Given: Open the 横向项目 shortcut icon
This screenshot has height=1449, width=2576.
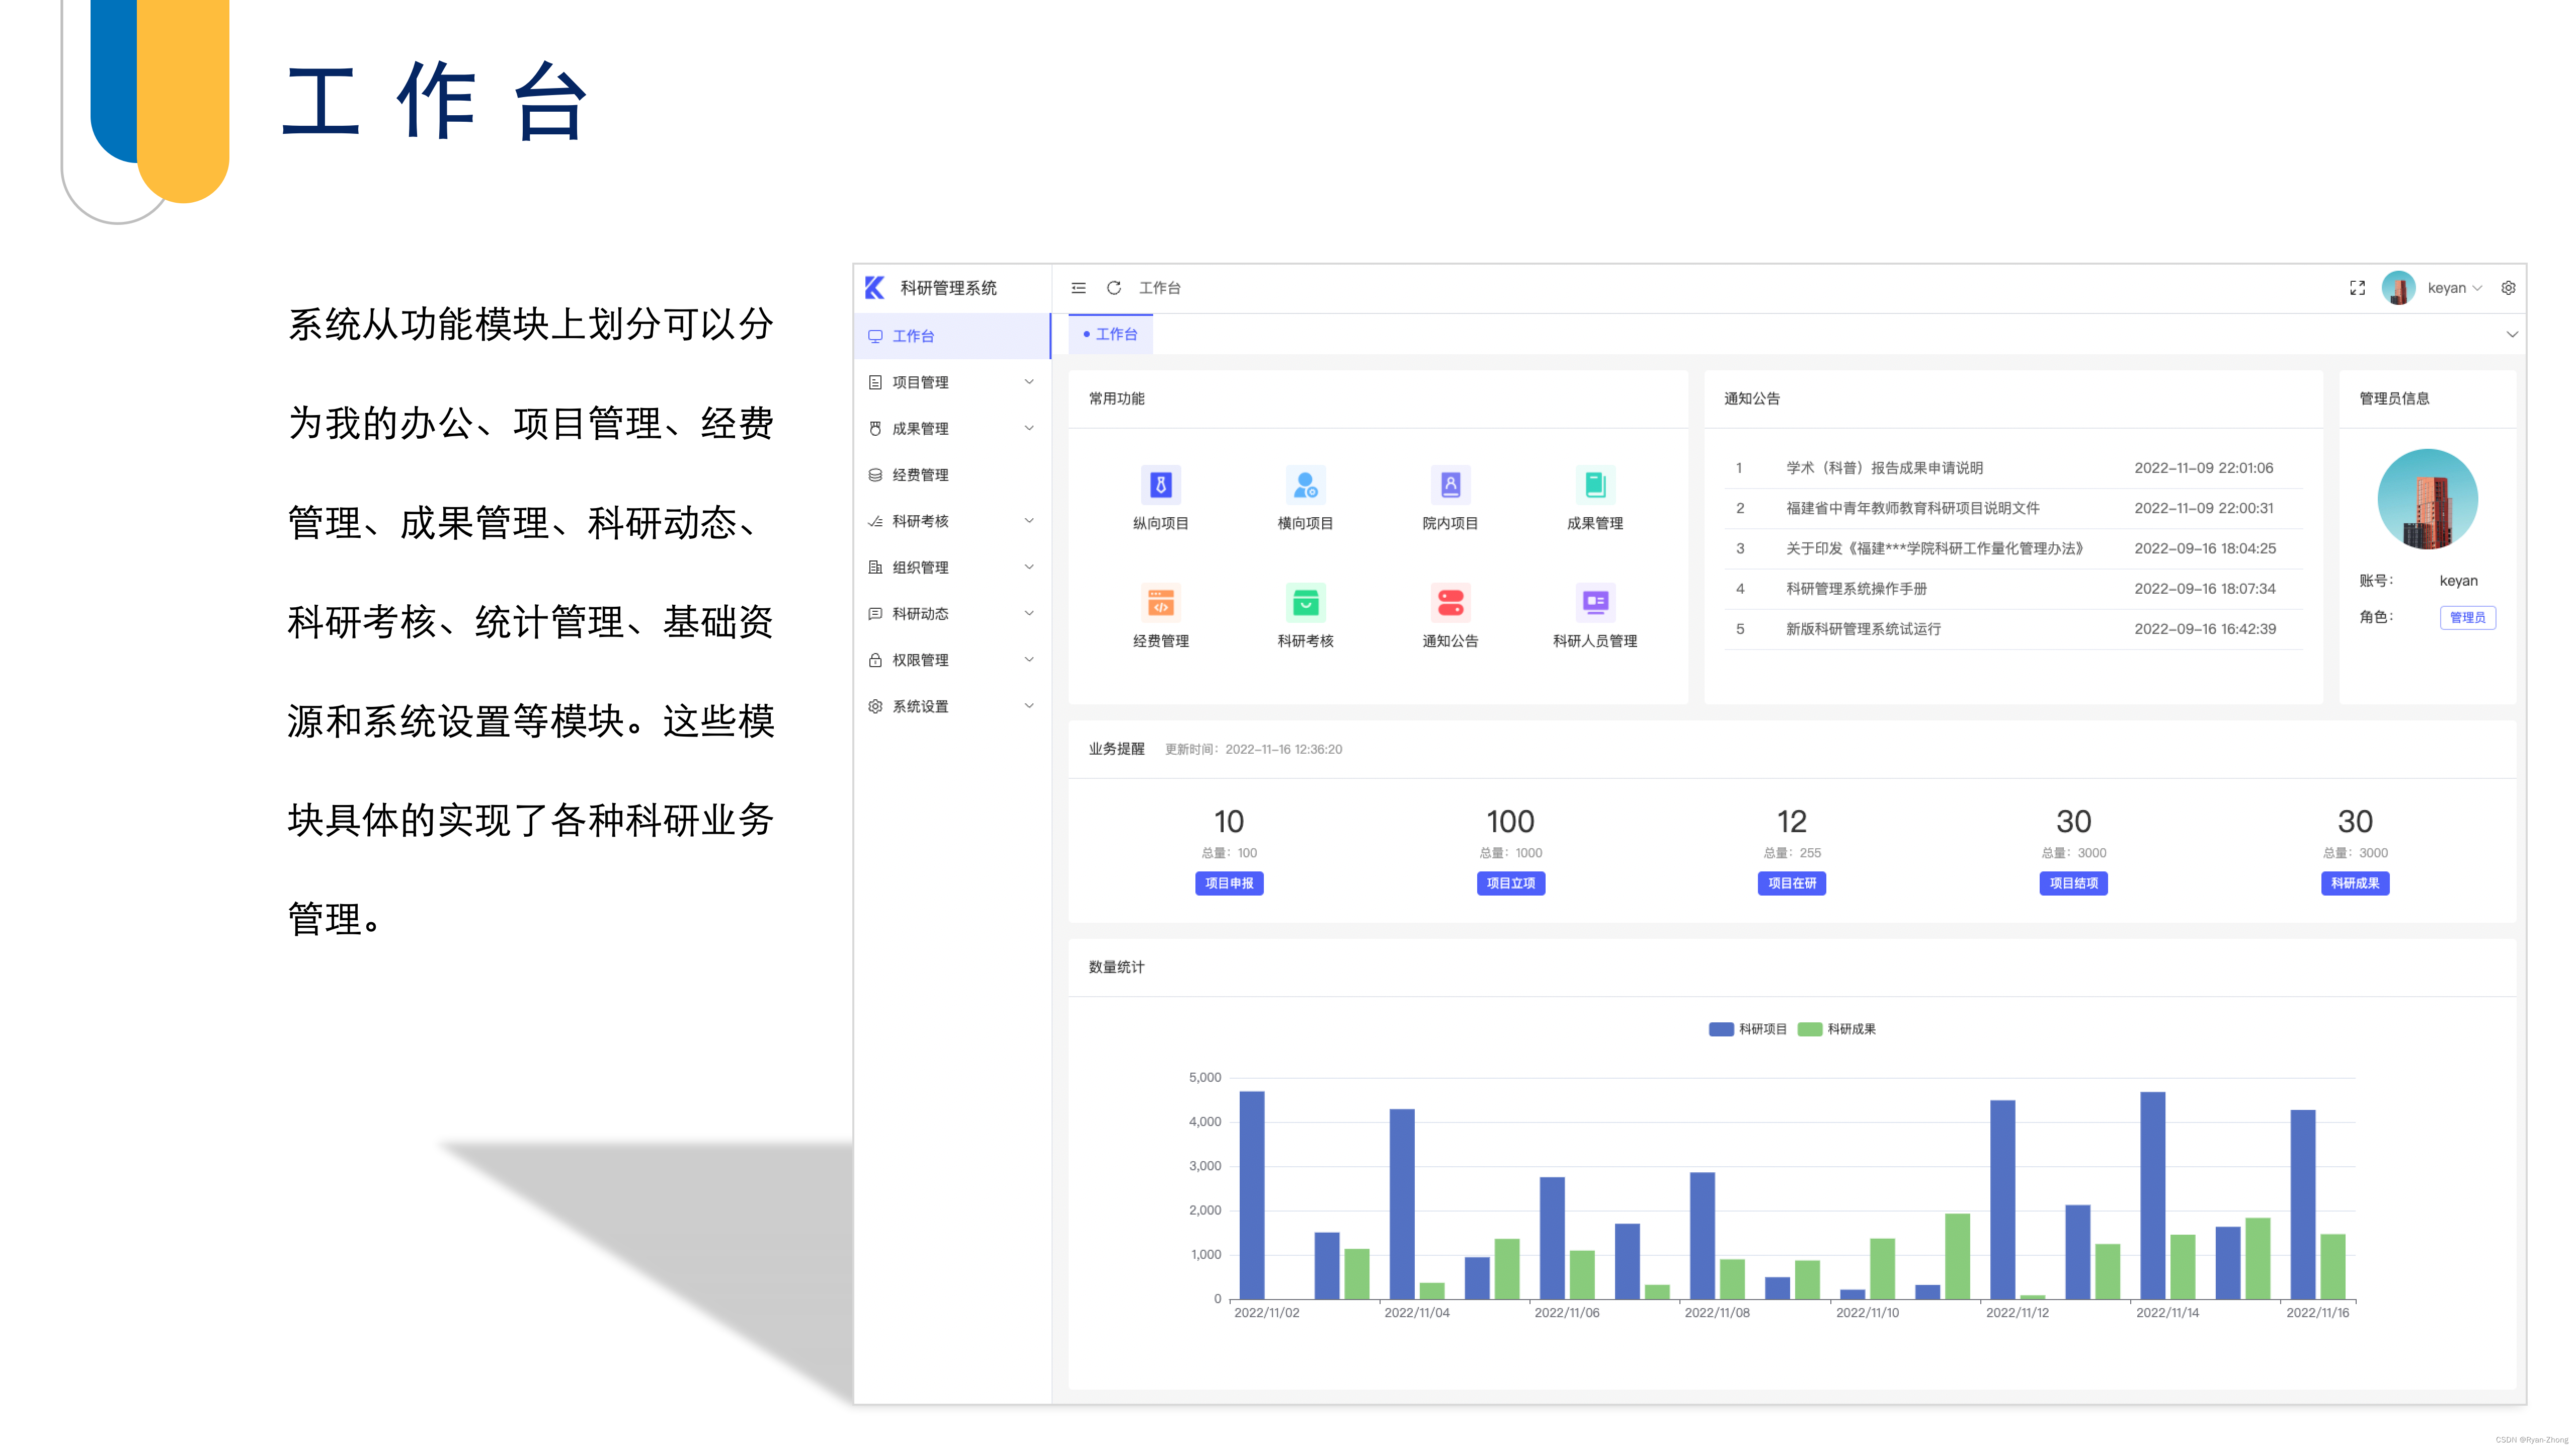Looking at the screenshot, I should pos(1305,485).
